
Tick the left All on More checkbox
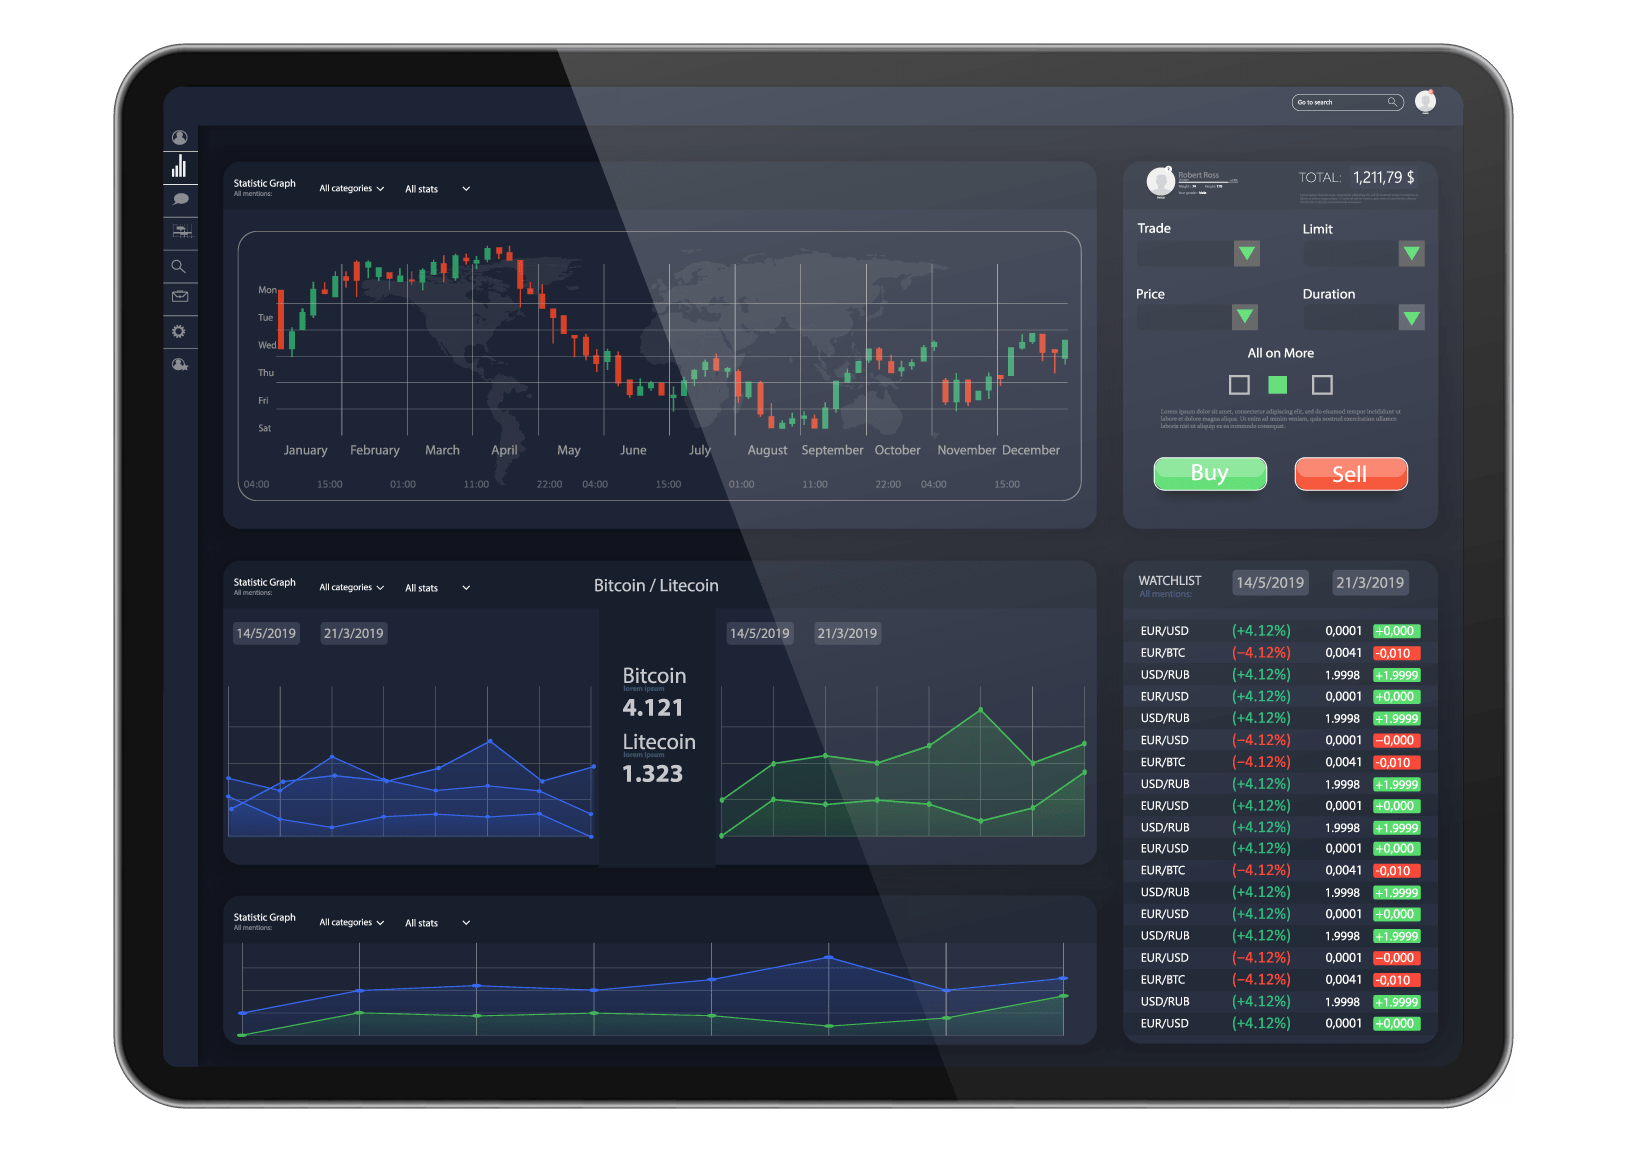point(1239,385)
